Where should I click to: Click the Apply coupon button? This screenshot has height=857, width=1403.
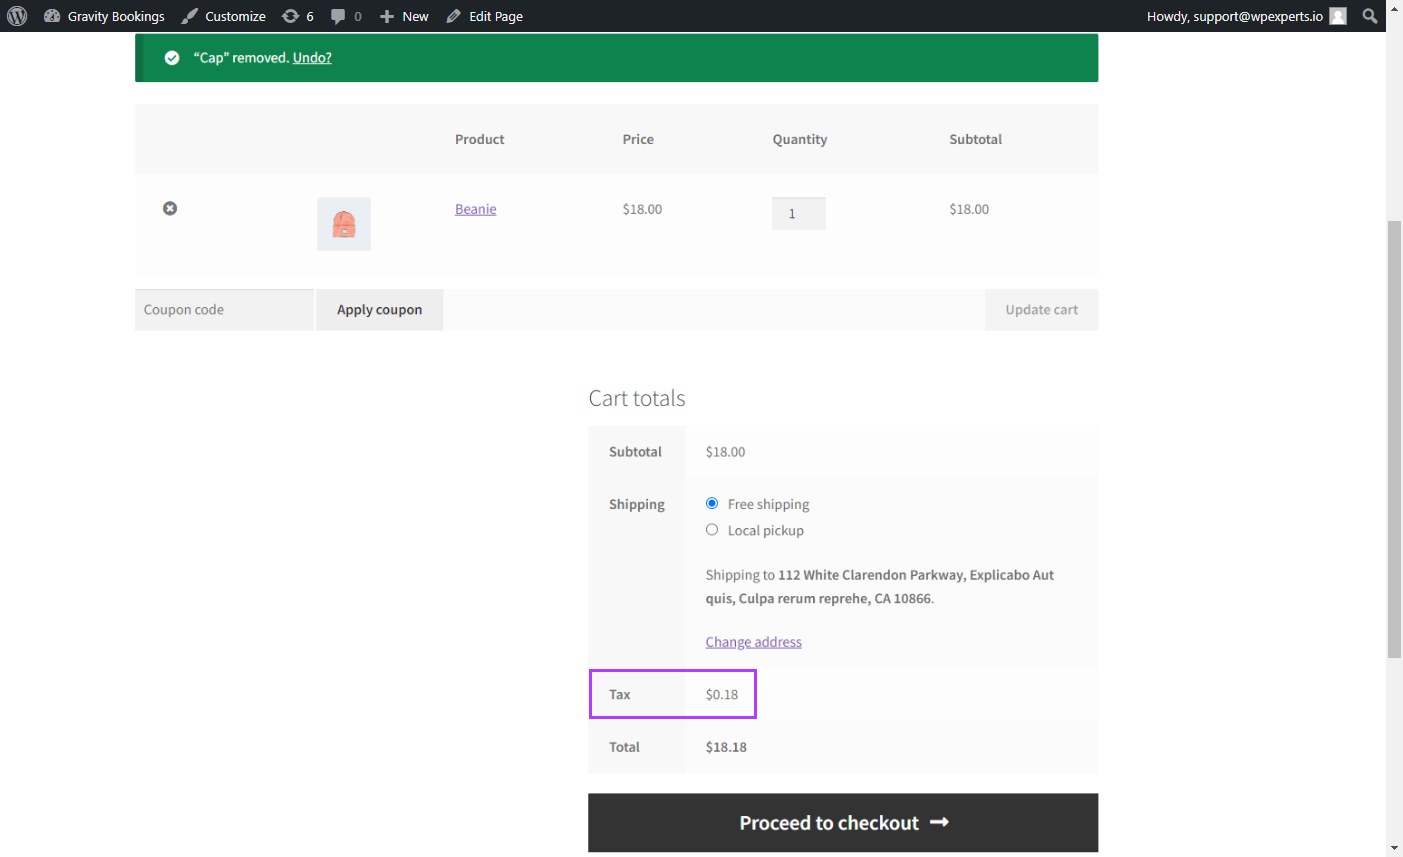379,310
